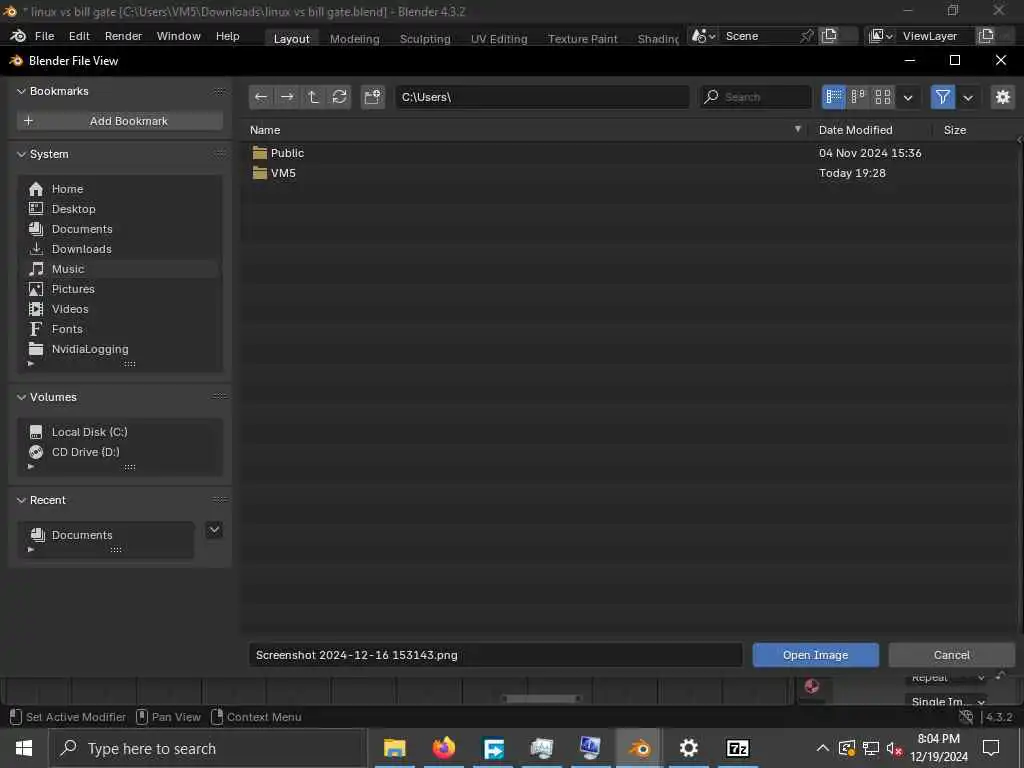
Task: Refresh the file list
Action: pos(340,97)
